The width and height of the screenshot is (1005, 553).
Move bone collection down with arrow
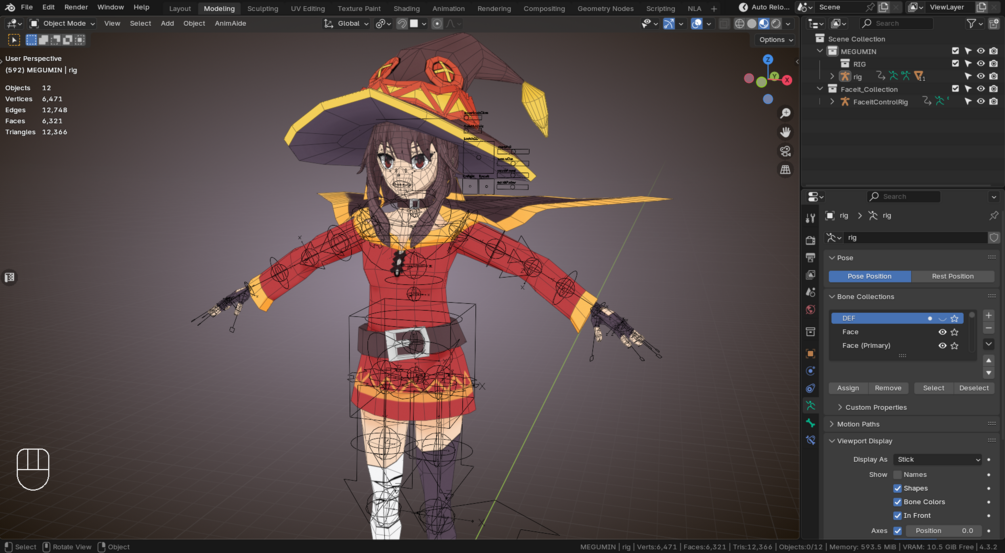pos(988,372)
